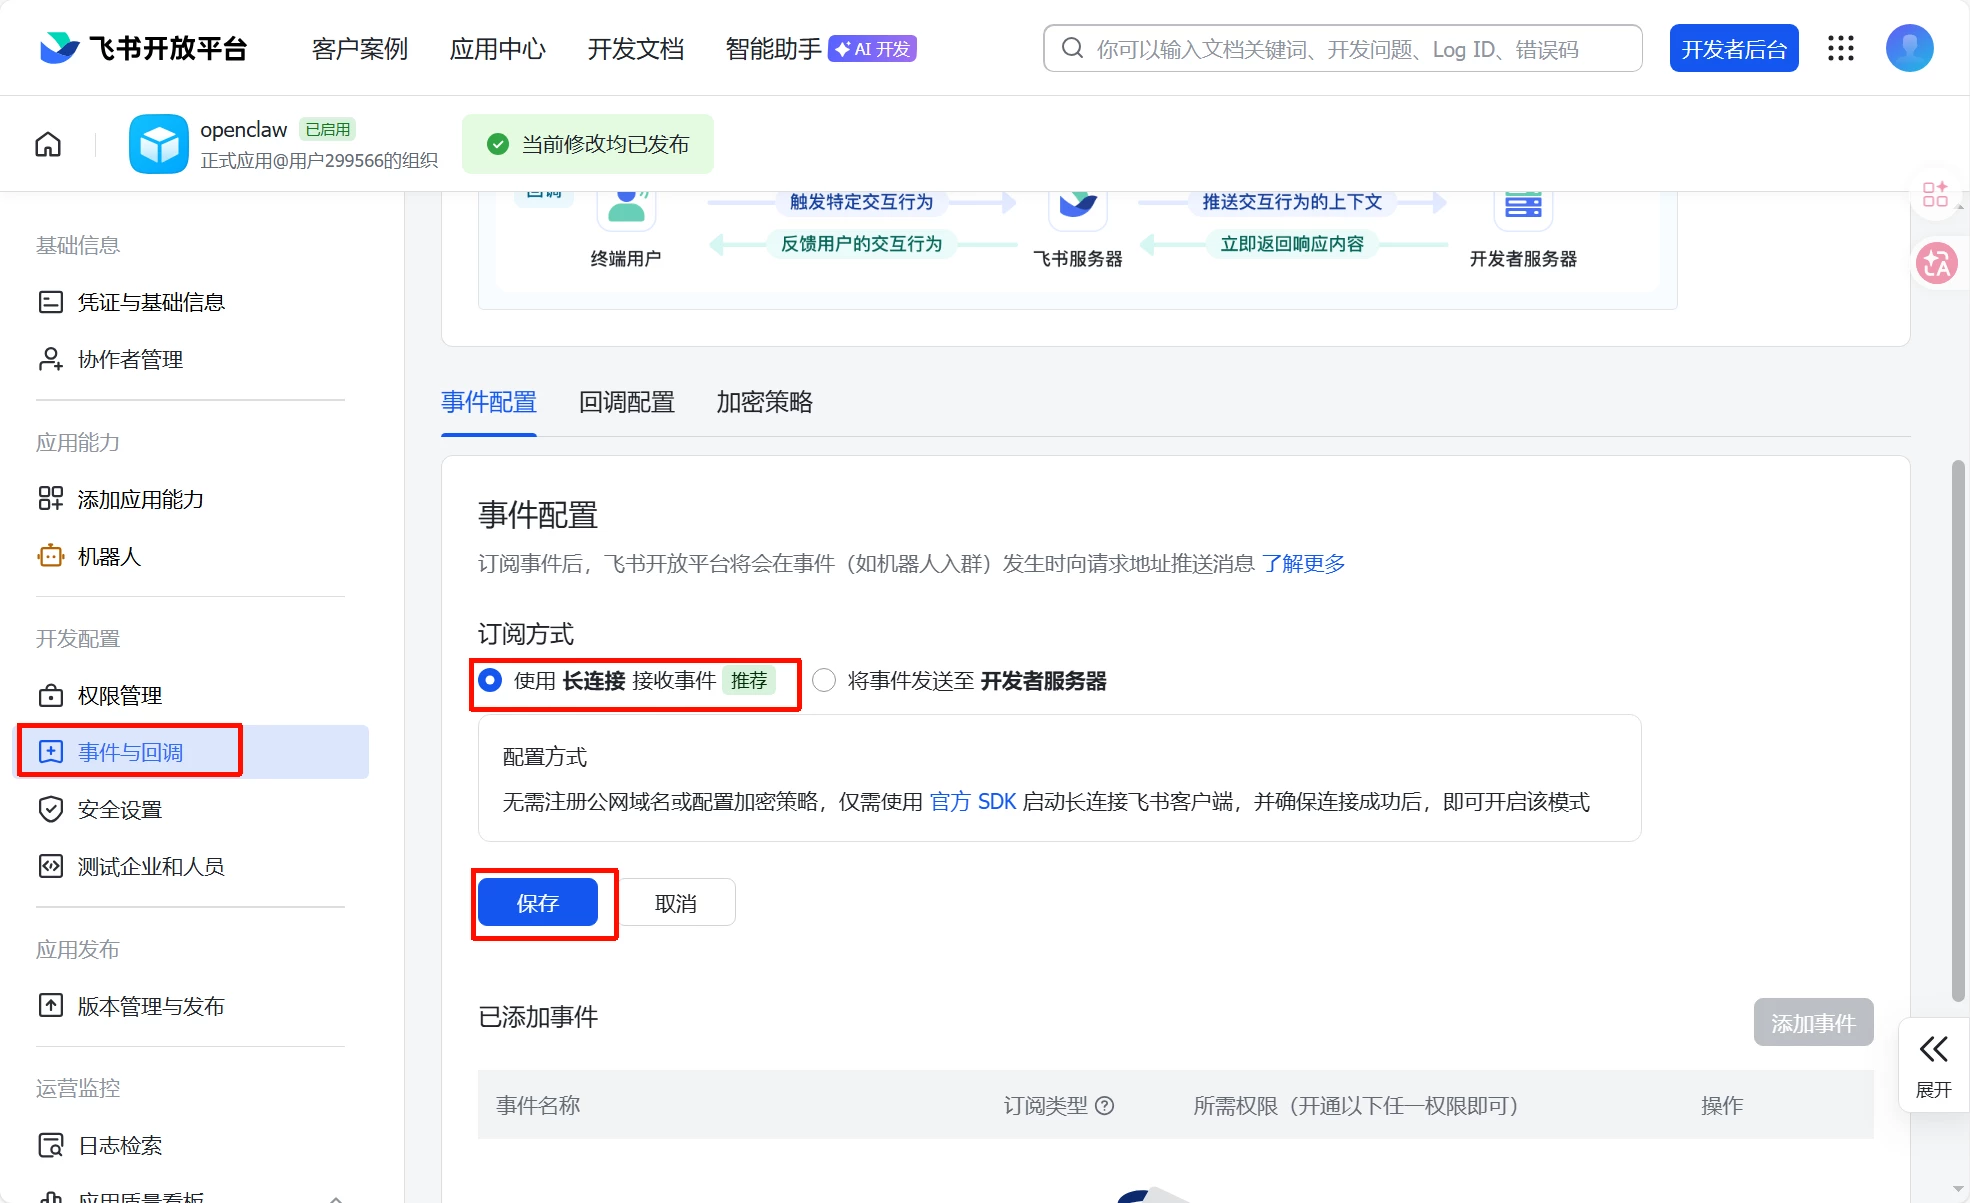Click the subscription type help icon
This screenshot has width=1970, height=1203.
click(1105, 1105)
